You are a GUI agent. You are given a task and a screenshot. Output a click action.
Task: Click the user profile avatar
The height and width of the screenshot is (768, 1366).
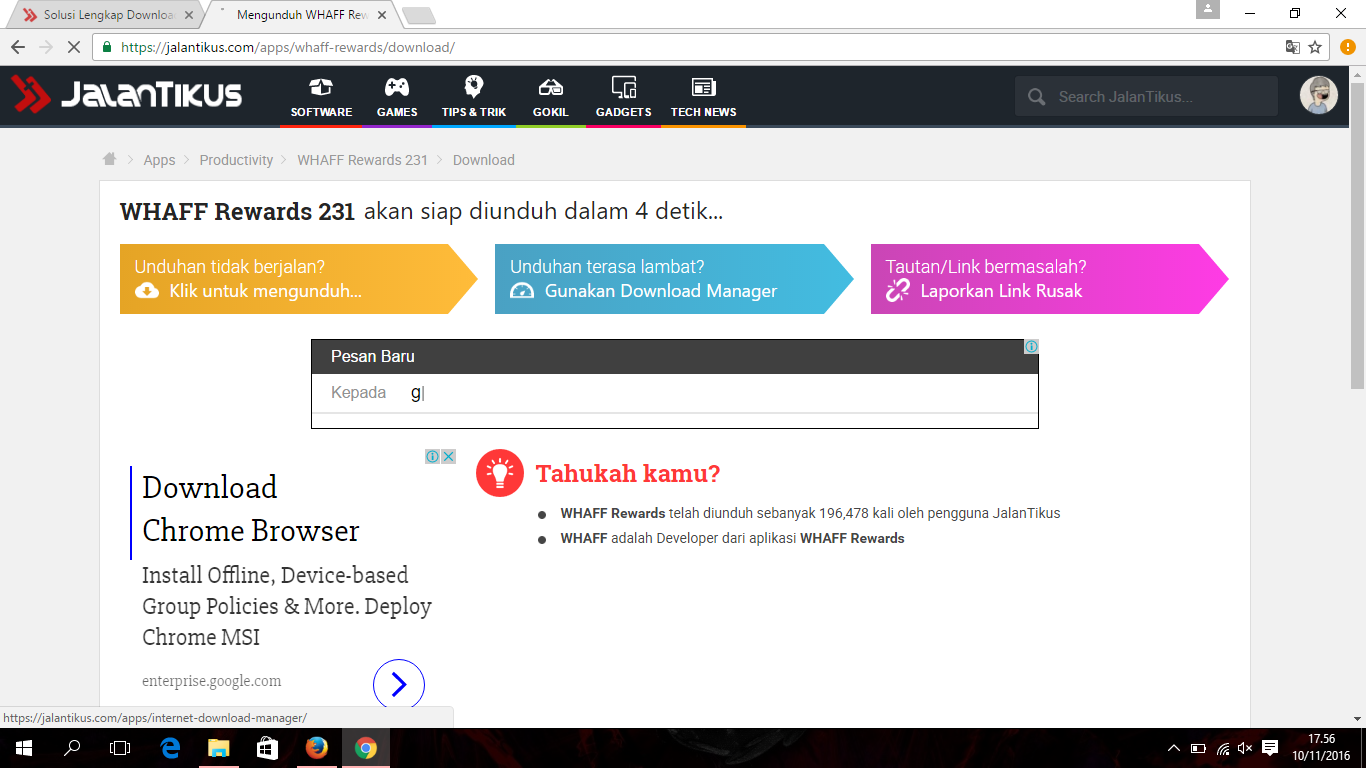[x=1318, y=96]
